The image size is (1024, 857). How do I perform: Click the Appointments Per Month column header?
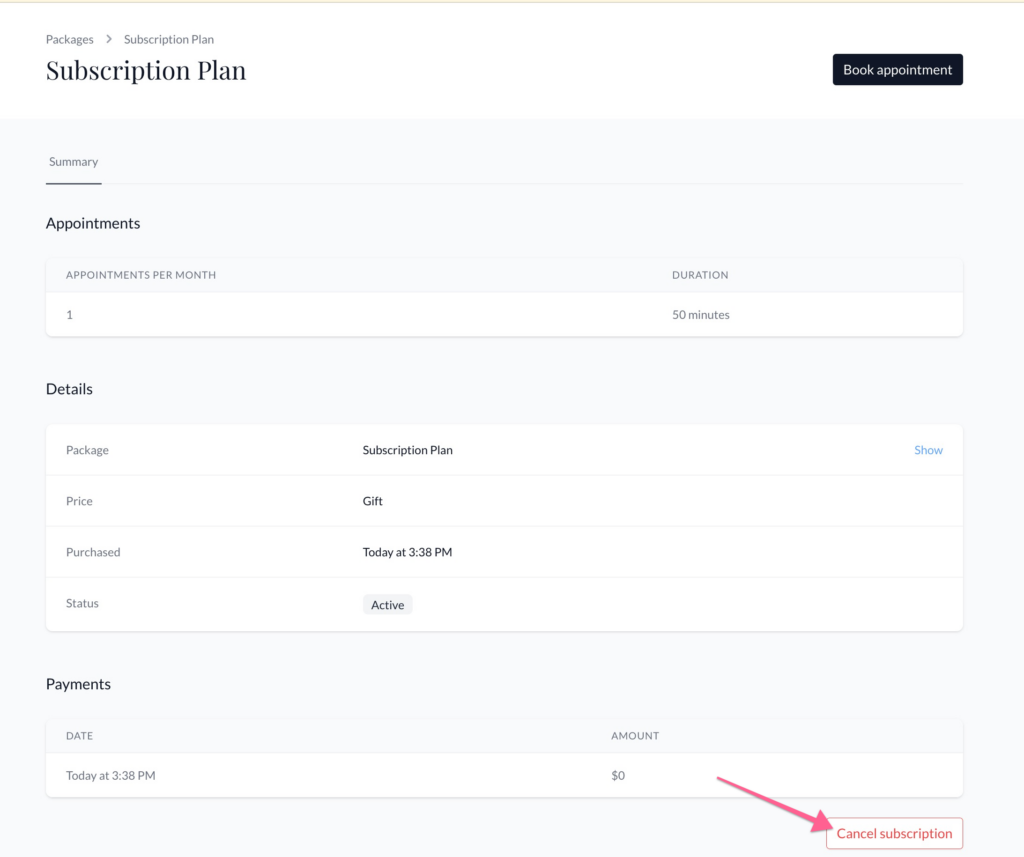tap(141, 275)
